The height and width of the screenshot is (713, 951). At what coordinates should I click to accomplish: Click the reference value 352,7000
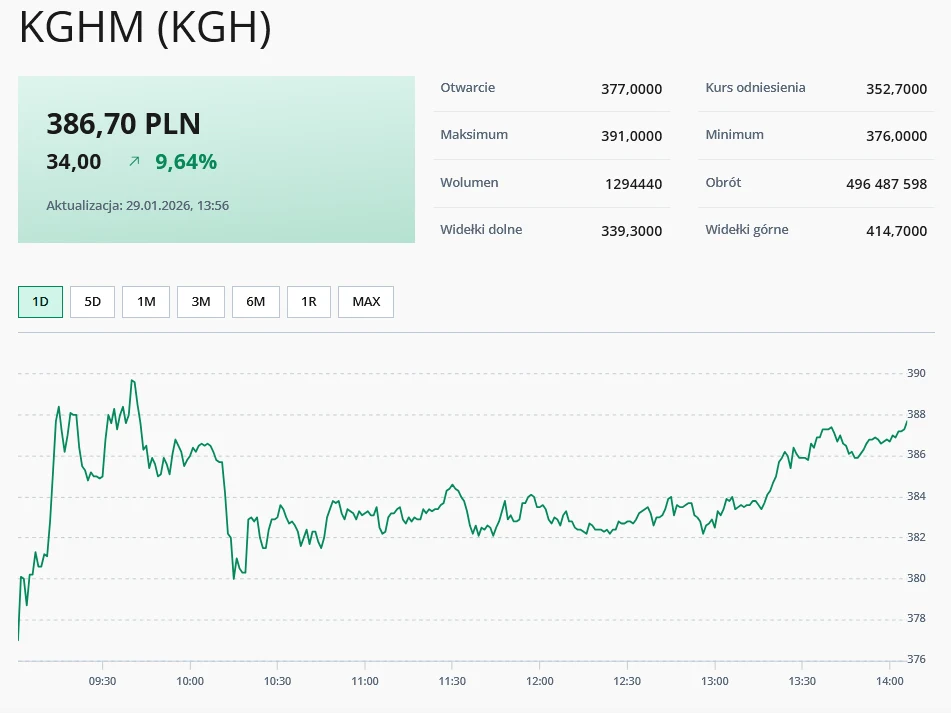896,89
